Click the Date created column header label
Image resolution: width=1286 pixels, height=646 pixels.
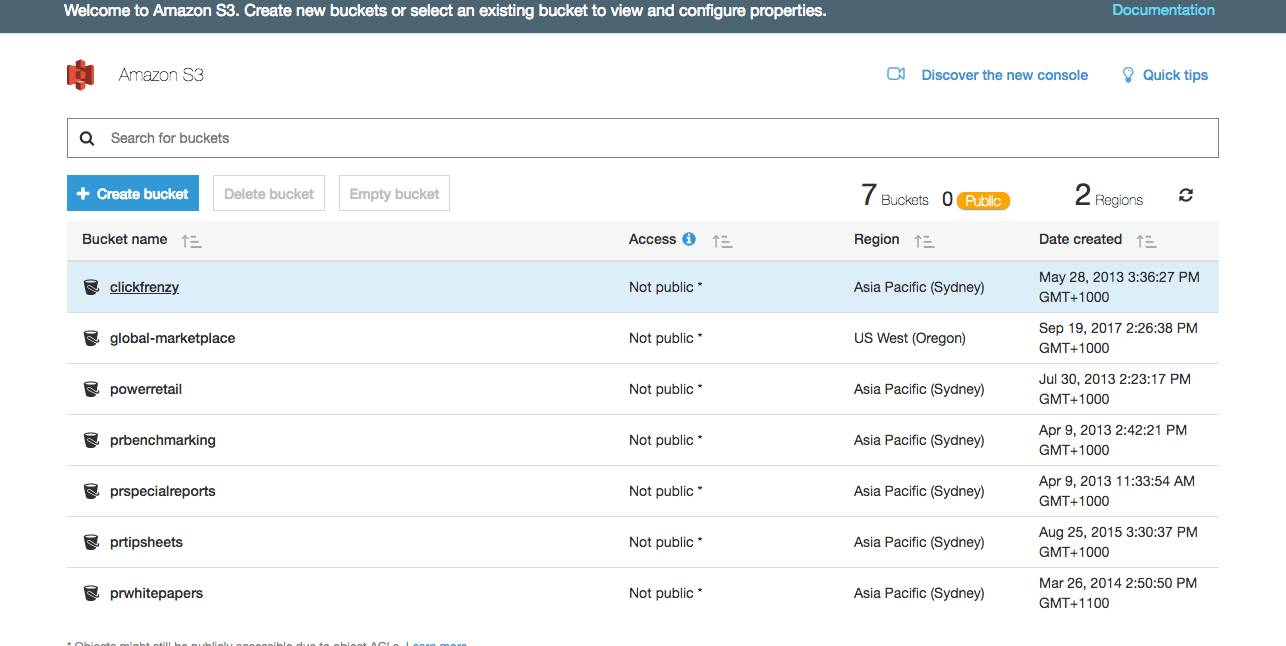(1080, 239)
